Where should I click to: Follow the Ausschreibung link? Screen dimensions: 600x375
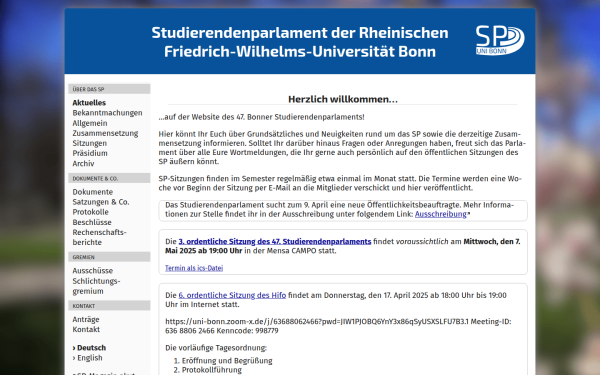[x=441, y=214]
